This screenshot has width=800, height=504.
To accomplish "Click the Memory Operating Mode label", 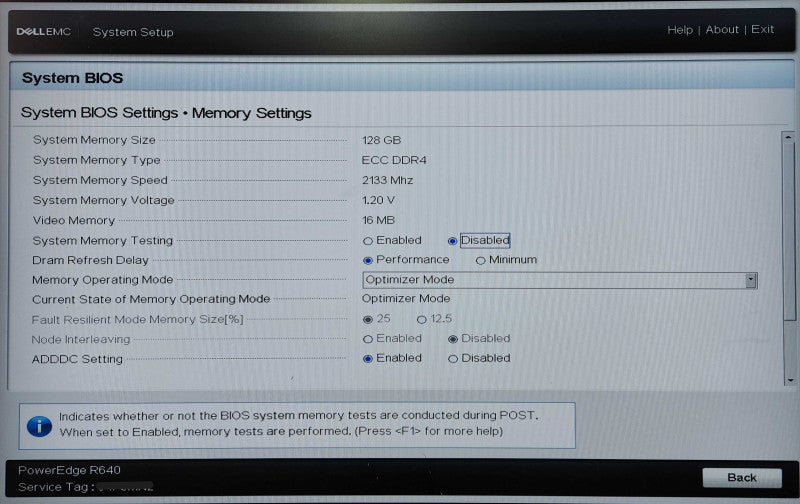I will [x=103, y=280].
